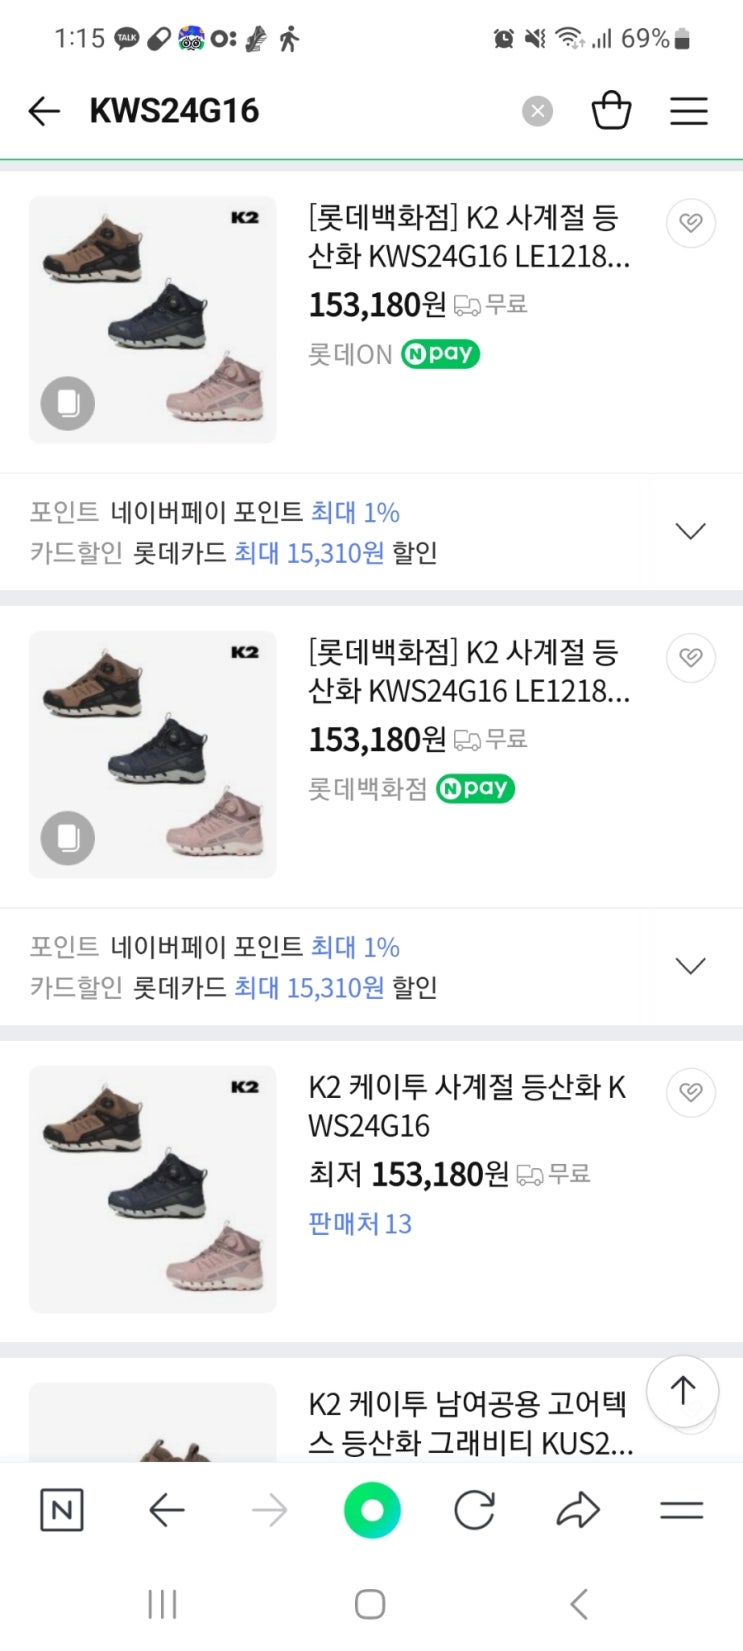This screenshot has width=743, height=1651.
Task: Open first product title [롯데백화점] K2 사계절 등산화
Action: pos(468,237)
